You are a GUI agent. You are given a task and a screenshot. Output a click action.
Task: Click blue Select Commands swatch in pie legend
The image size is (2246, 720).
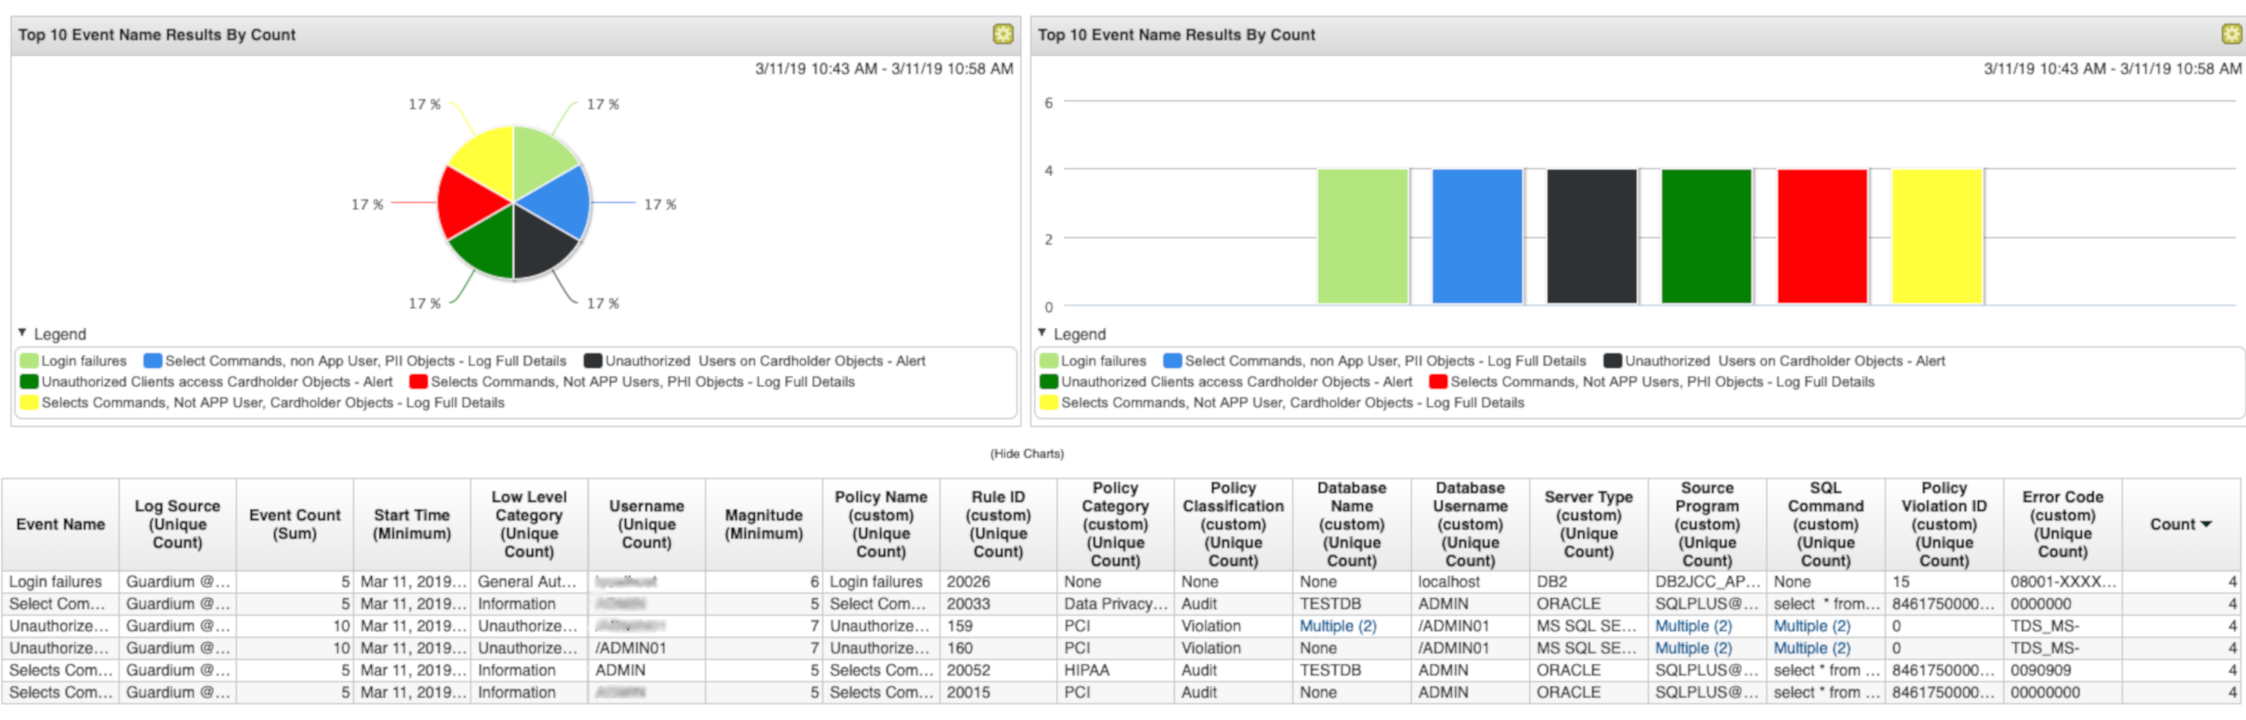point(153,361)
